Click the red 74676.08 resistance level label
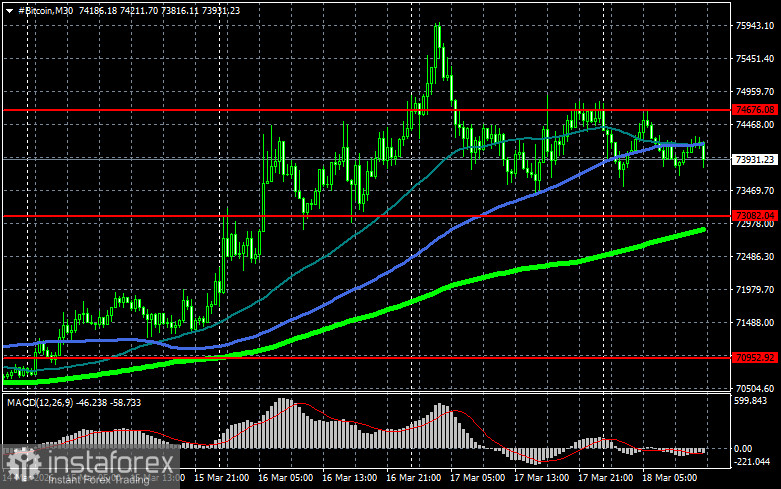Screen dimensions: 781x489 (x=755, y=110)
